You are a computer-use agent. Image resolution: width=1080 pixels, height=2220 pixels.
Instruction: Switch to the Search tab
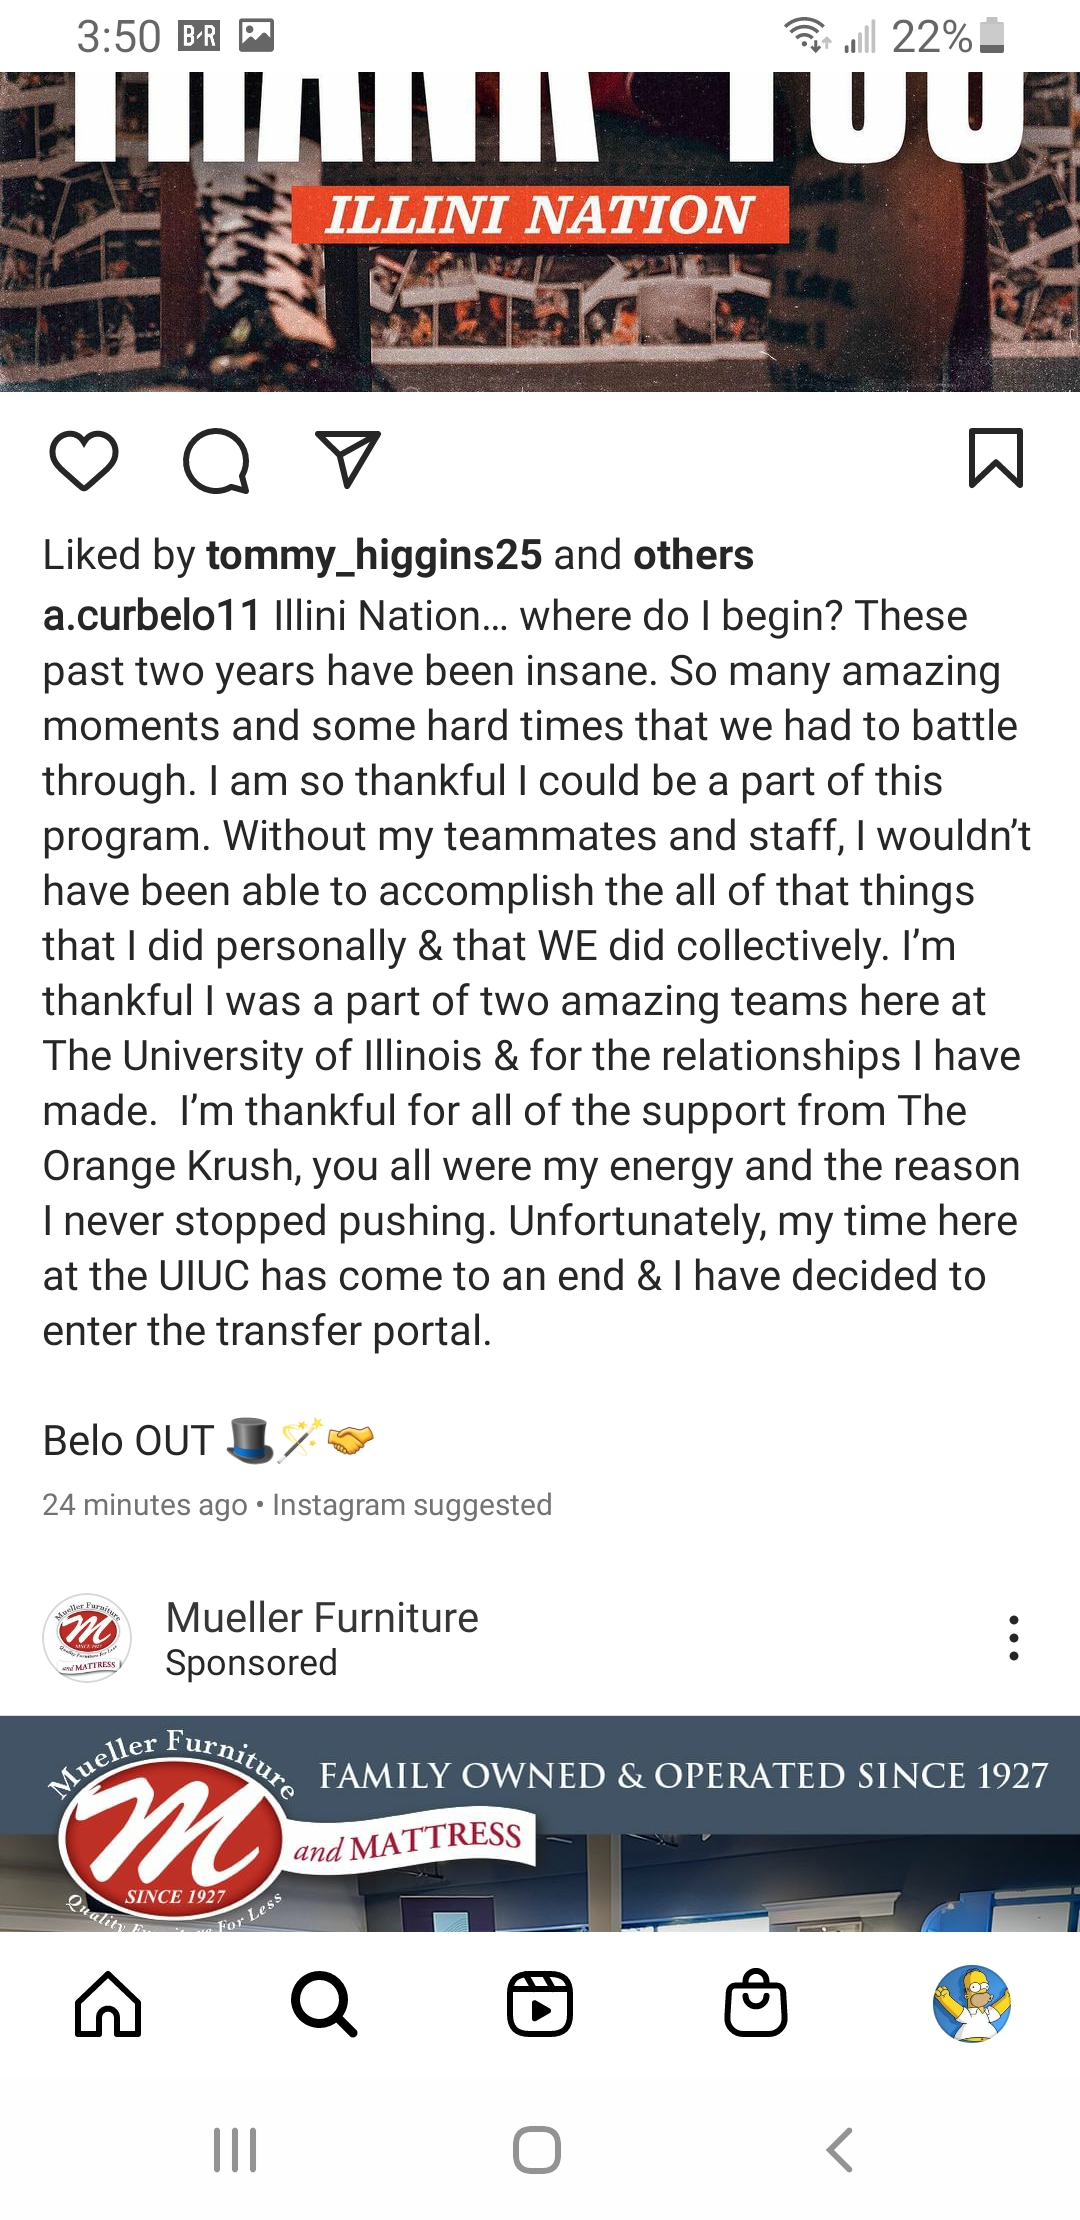(x=324, y=2005)
